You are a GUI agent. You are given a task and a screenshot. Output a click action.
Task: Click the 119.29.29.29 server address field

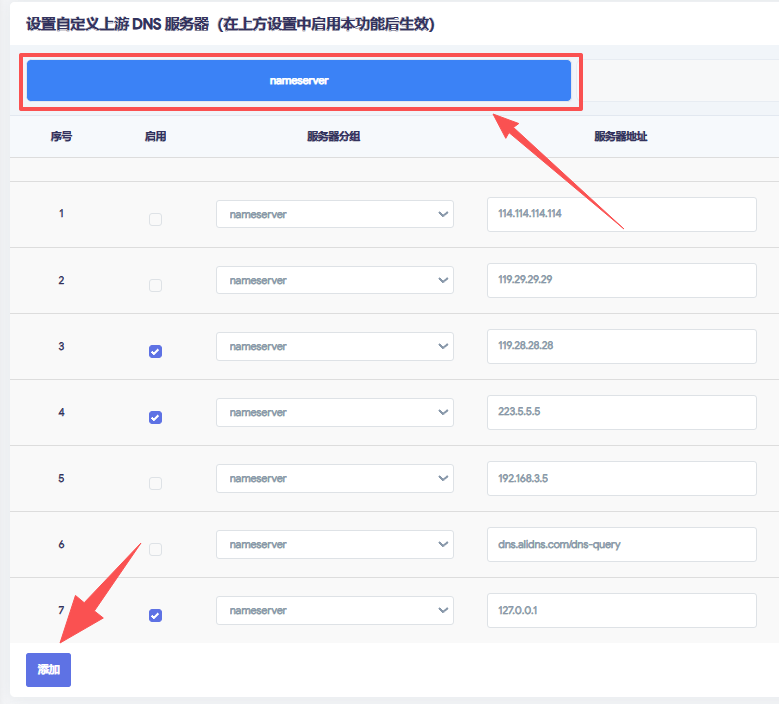pos(621,280)
